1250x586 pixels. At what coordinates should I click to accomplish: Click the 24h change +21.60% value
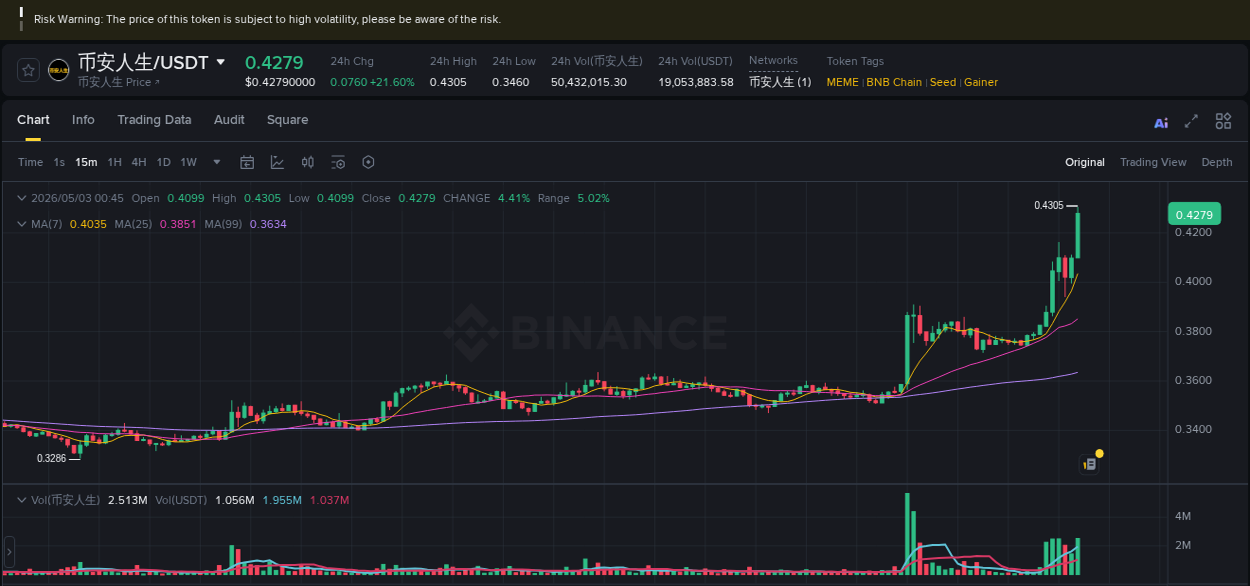(x=392, y=82)
